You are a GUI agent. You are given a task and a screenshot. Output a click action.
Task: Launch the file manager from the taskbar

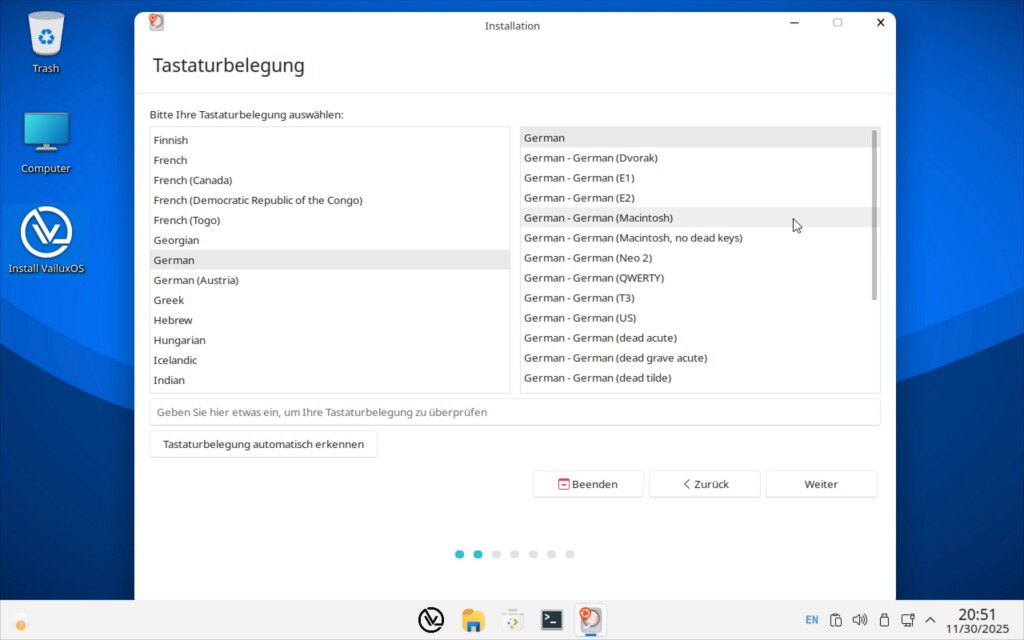(473, 620)
